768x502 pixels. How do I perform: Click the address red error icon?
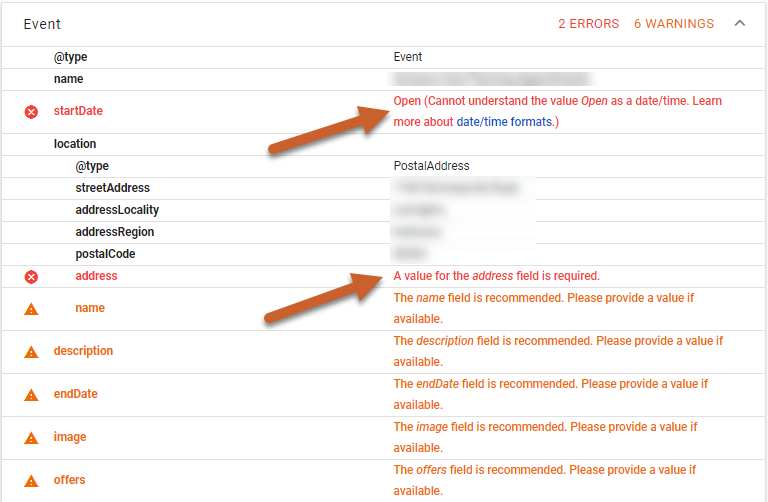click(31, 276)
